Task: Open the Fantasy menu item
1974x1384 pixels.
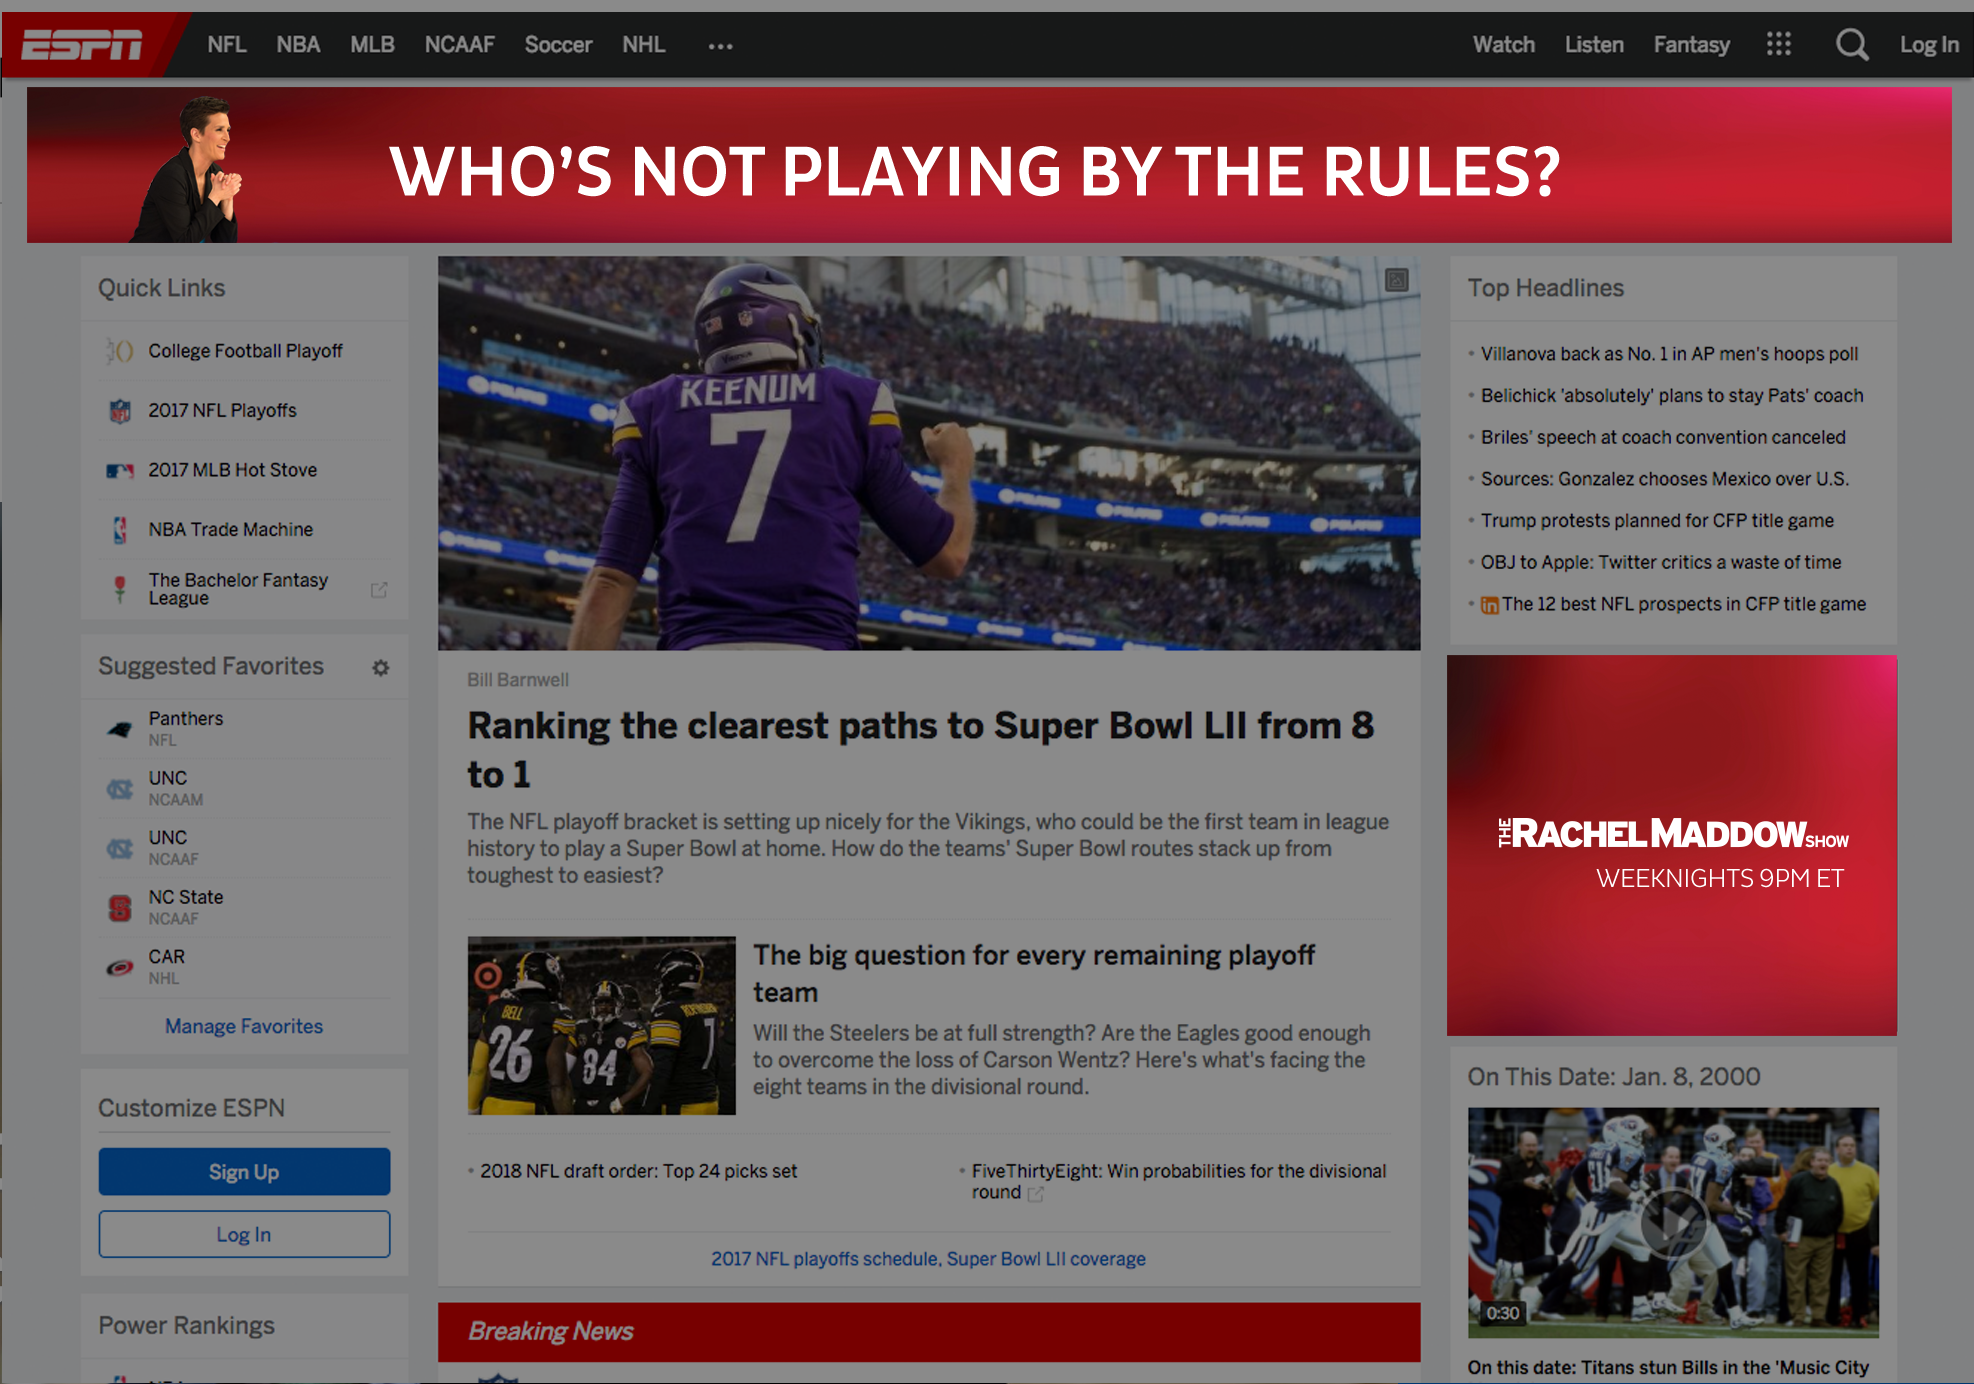Action: pyautogui.click(x=1691, y=45)
